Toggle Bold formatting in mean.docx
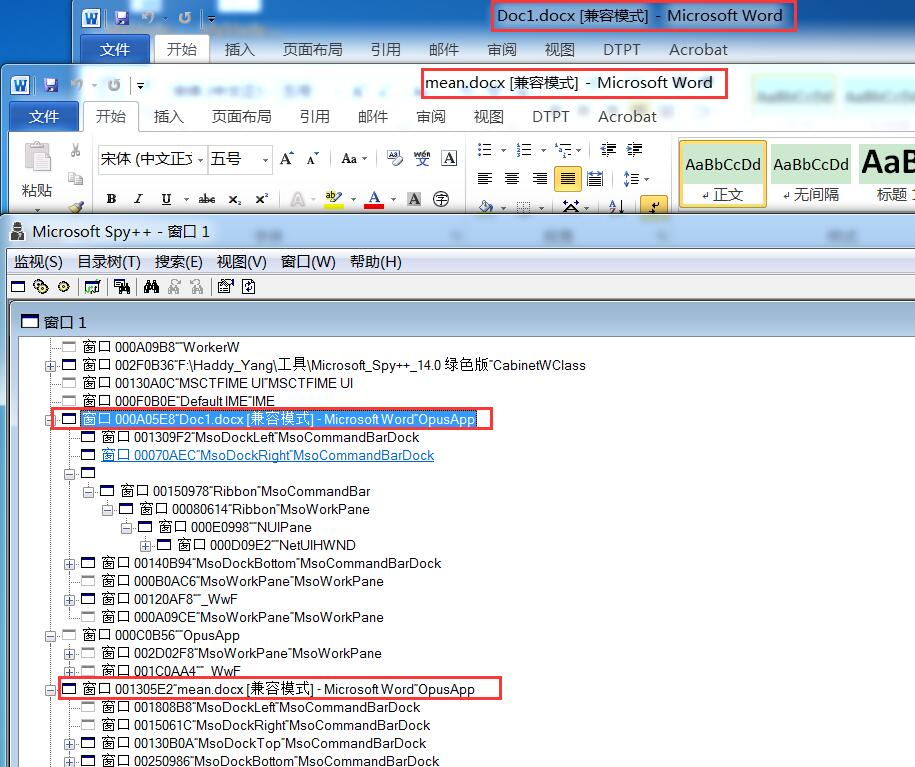 click(x=111, y=199)
